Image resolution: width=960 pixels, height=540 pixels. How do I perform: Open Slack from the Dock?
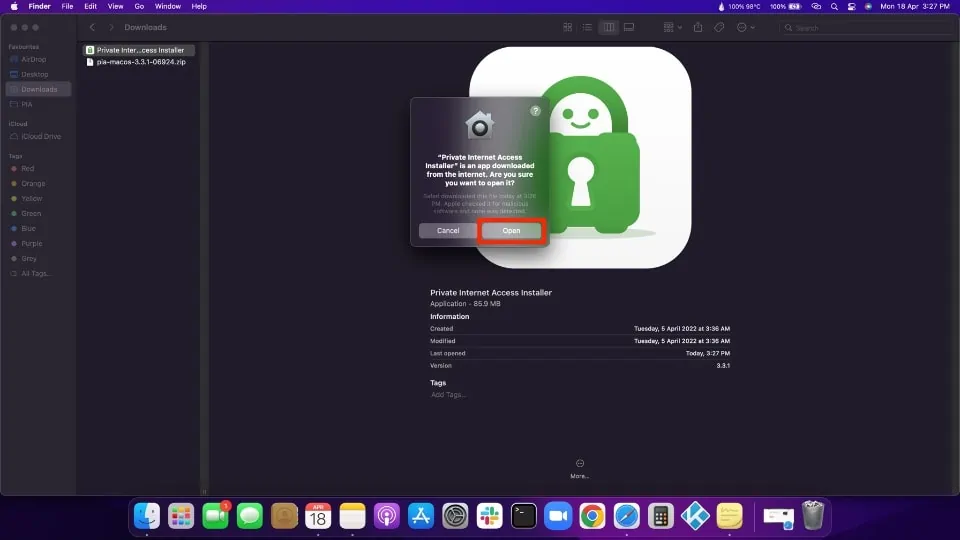[490, 516]
